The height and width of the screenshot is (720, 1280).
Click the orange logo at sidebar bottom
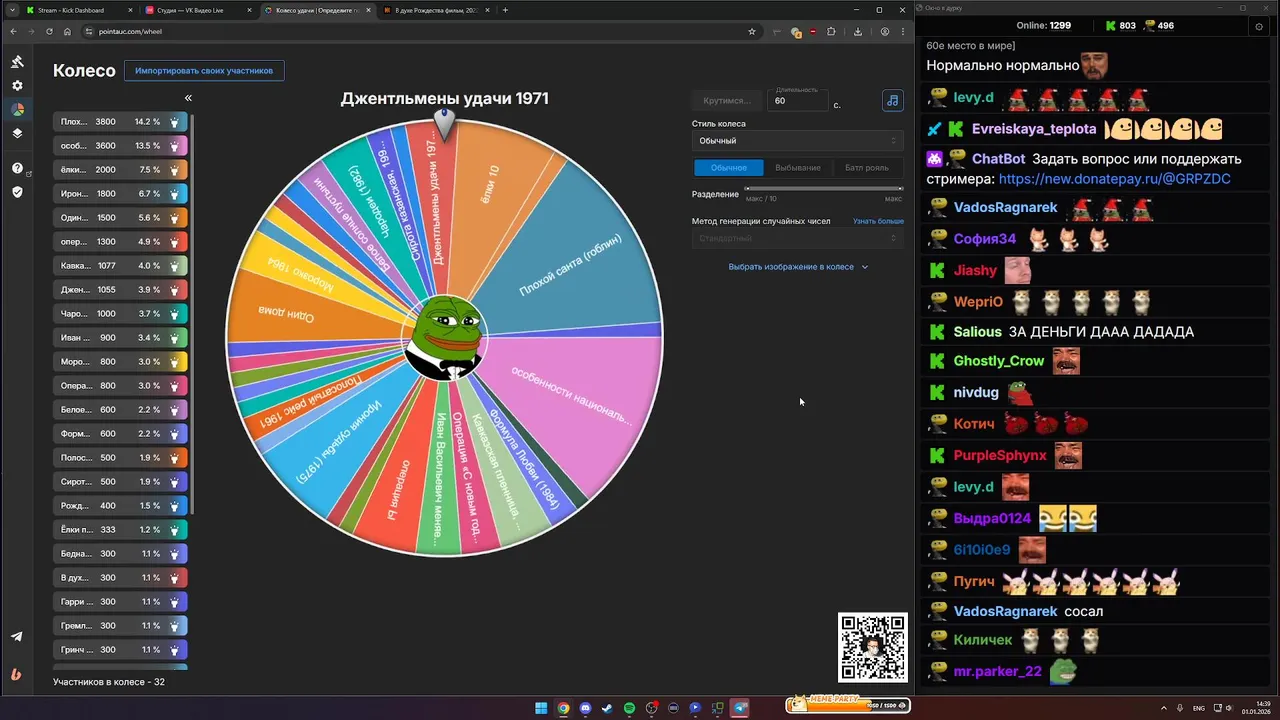(17, 675)
